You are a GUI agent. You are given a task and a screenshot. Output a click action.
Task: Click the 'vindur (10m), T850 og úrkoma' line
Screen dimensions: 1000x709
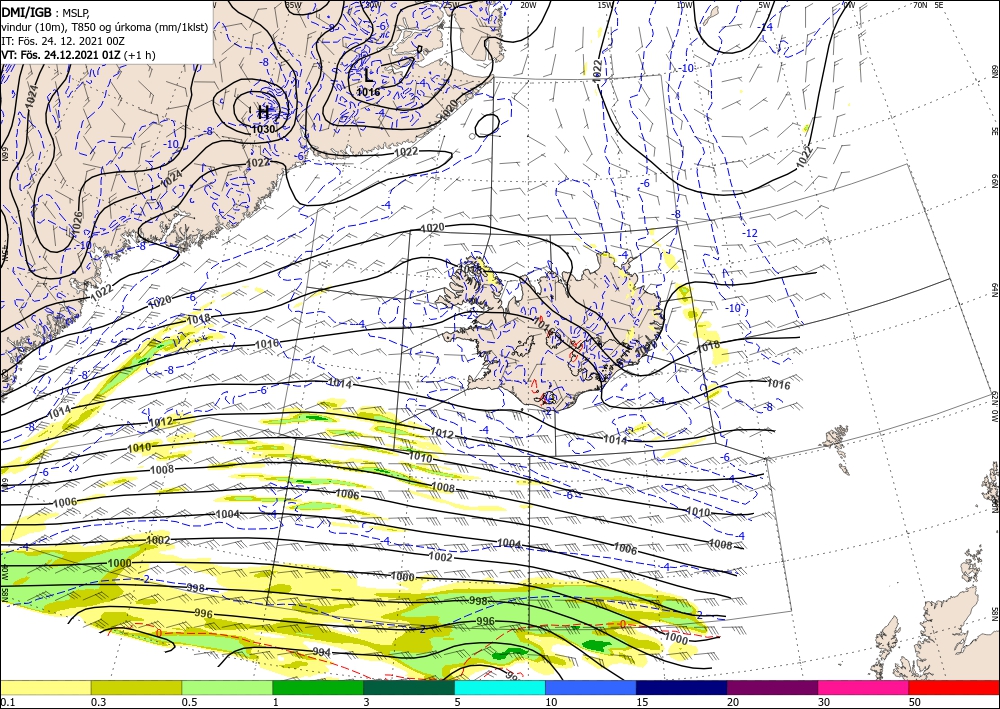105,26
